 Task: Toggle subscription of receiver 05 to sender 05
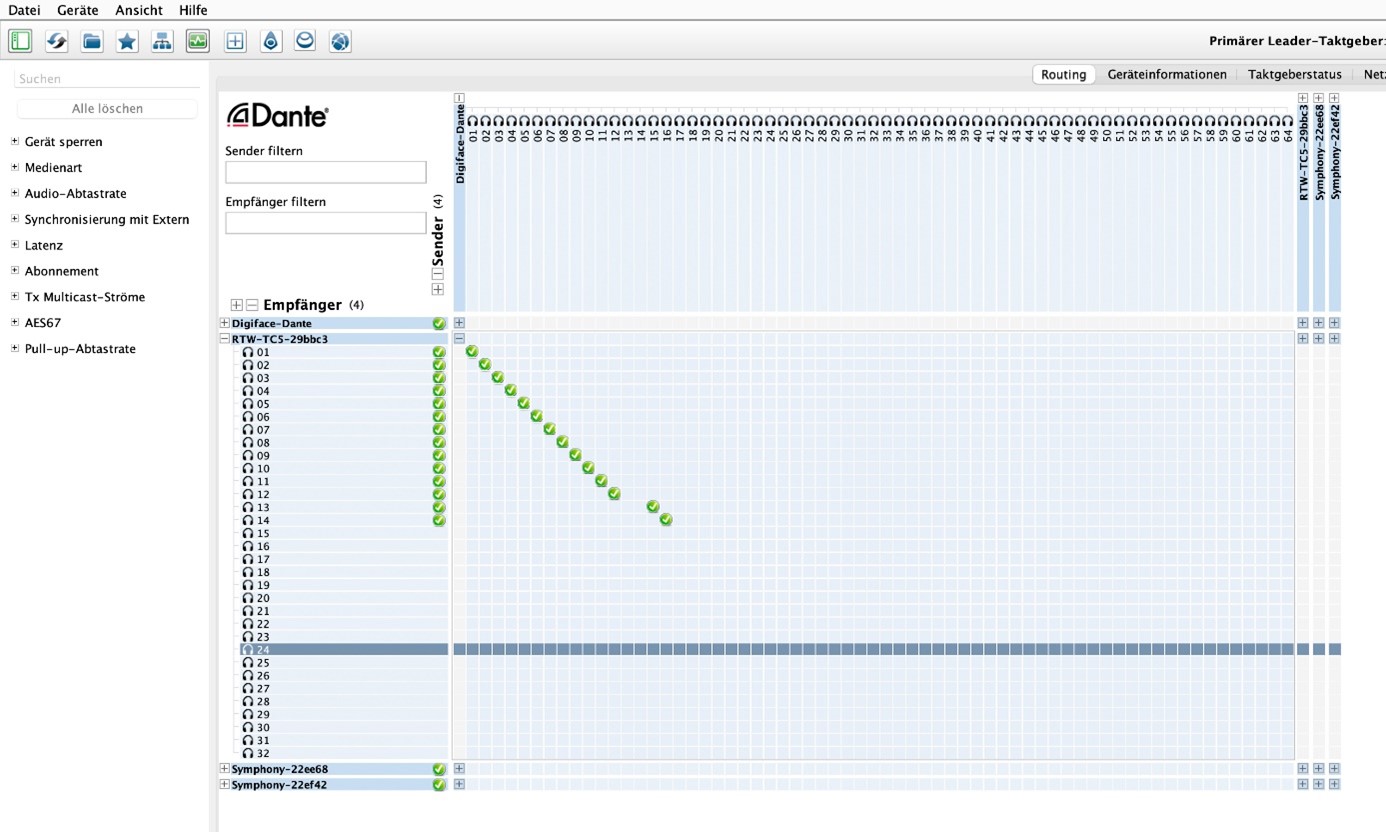pyautogui.click(x=524, y=404)
